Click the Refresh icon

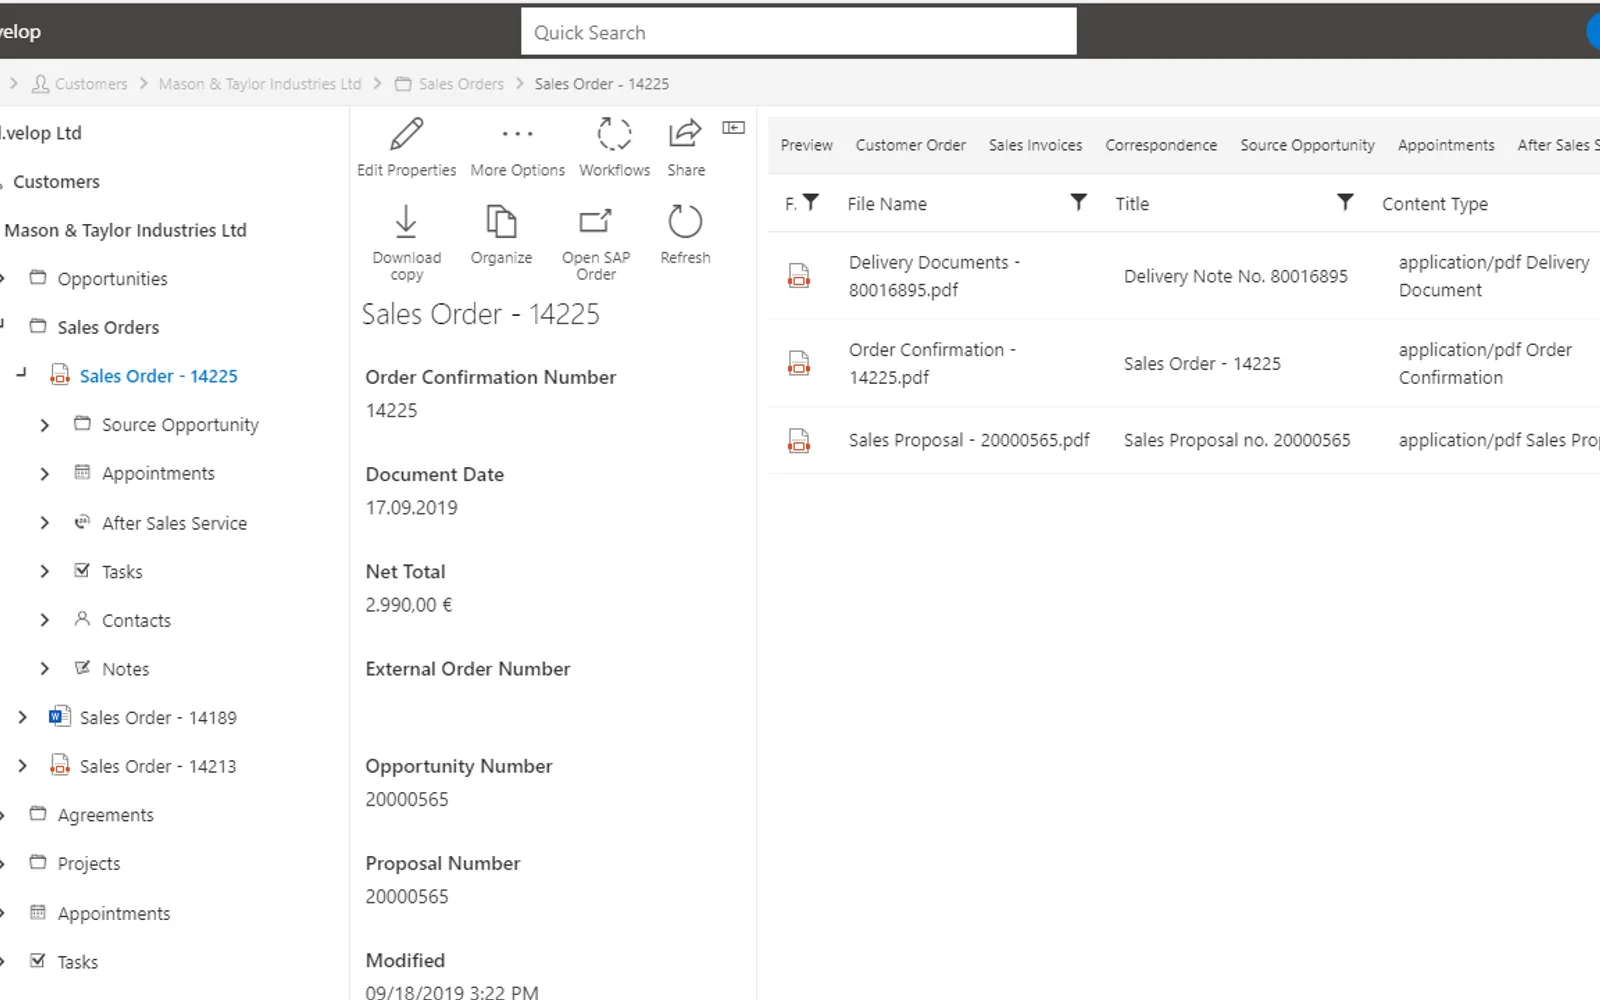(685, 221)
